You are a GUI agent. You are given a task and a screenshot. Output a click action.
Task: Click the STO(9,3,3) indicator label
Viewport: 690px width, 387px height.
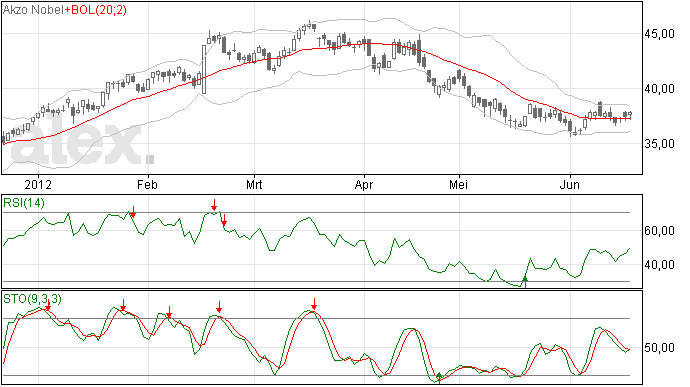[33, 299]
